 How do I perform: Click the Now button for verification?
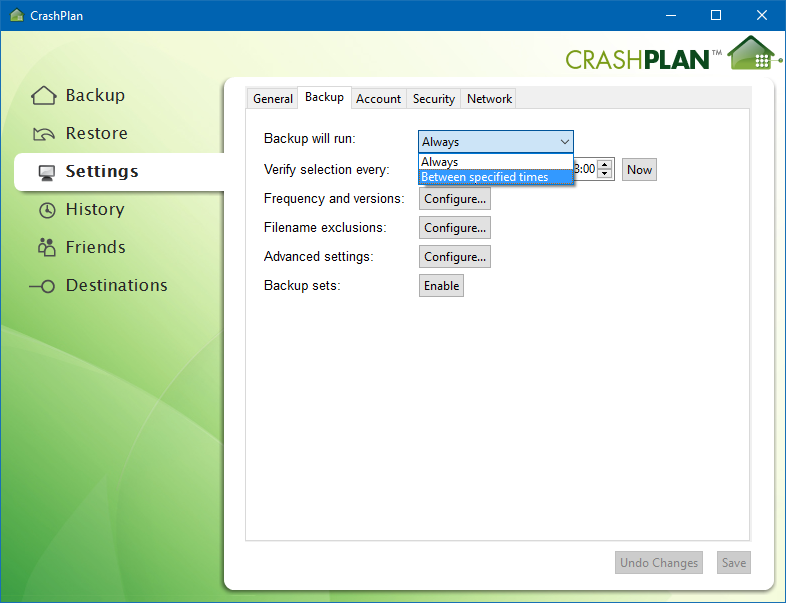click(639, 170)
